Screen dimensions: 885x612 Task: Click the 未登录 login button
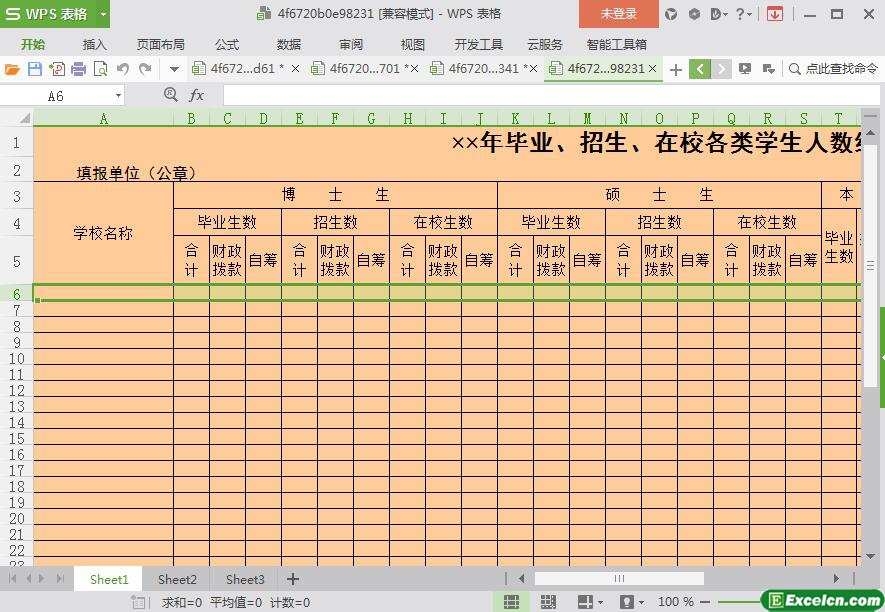pyautogui.click(x=618, y=14)
